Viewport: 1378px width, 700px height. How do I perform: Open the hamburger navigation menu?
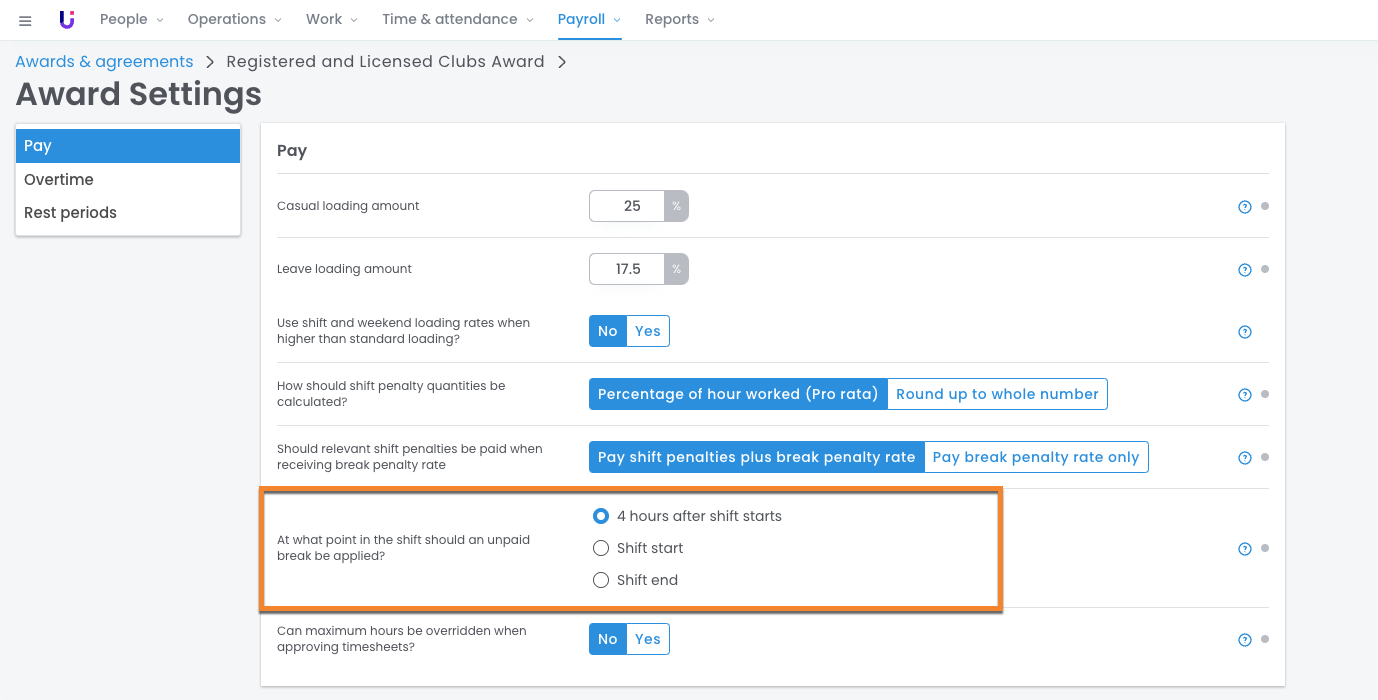pos(25,20)
